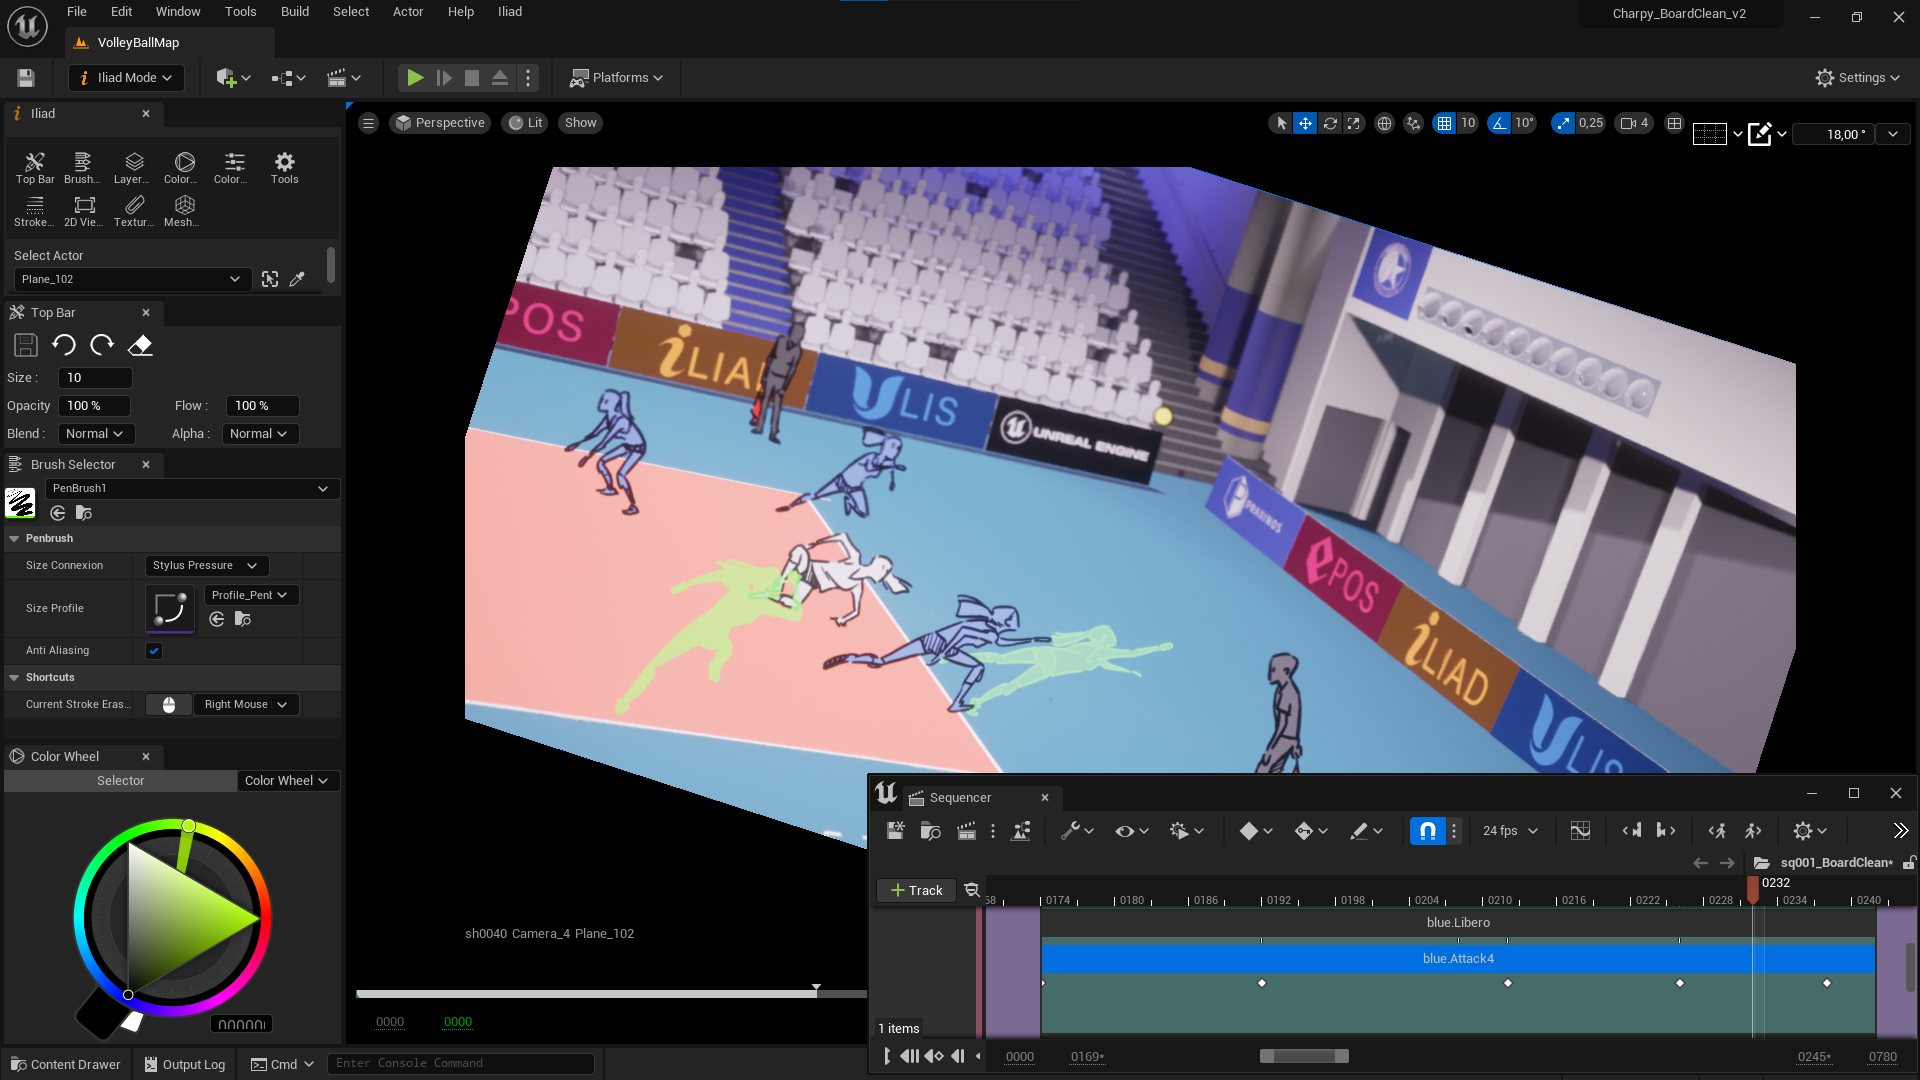Toggle Sequencer snapping magnet button
Image resolution: width=1920 pixels, height=1080 pixels.
[1428, 831]
